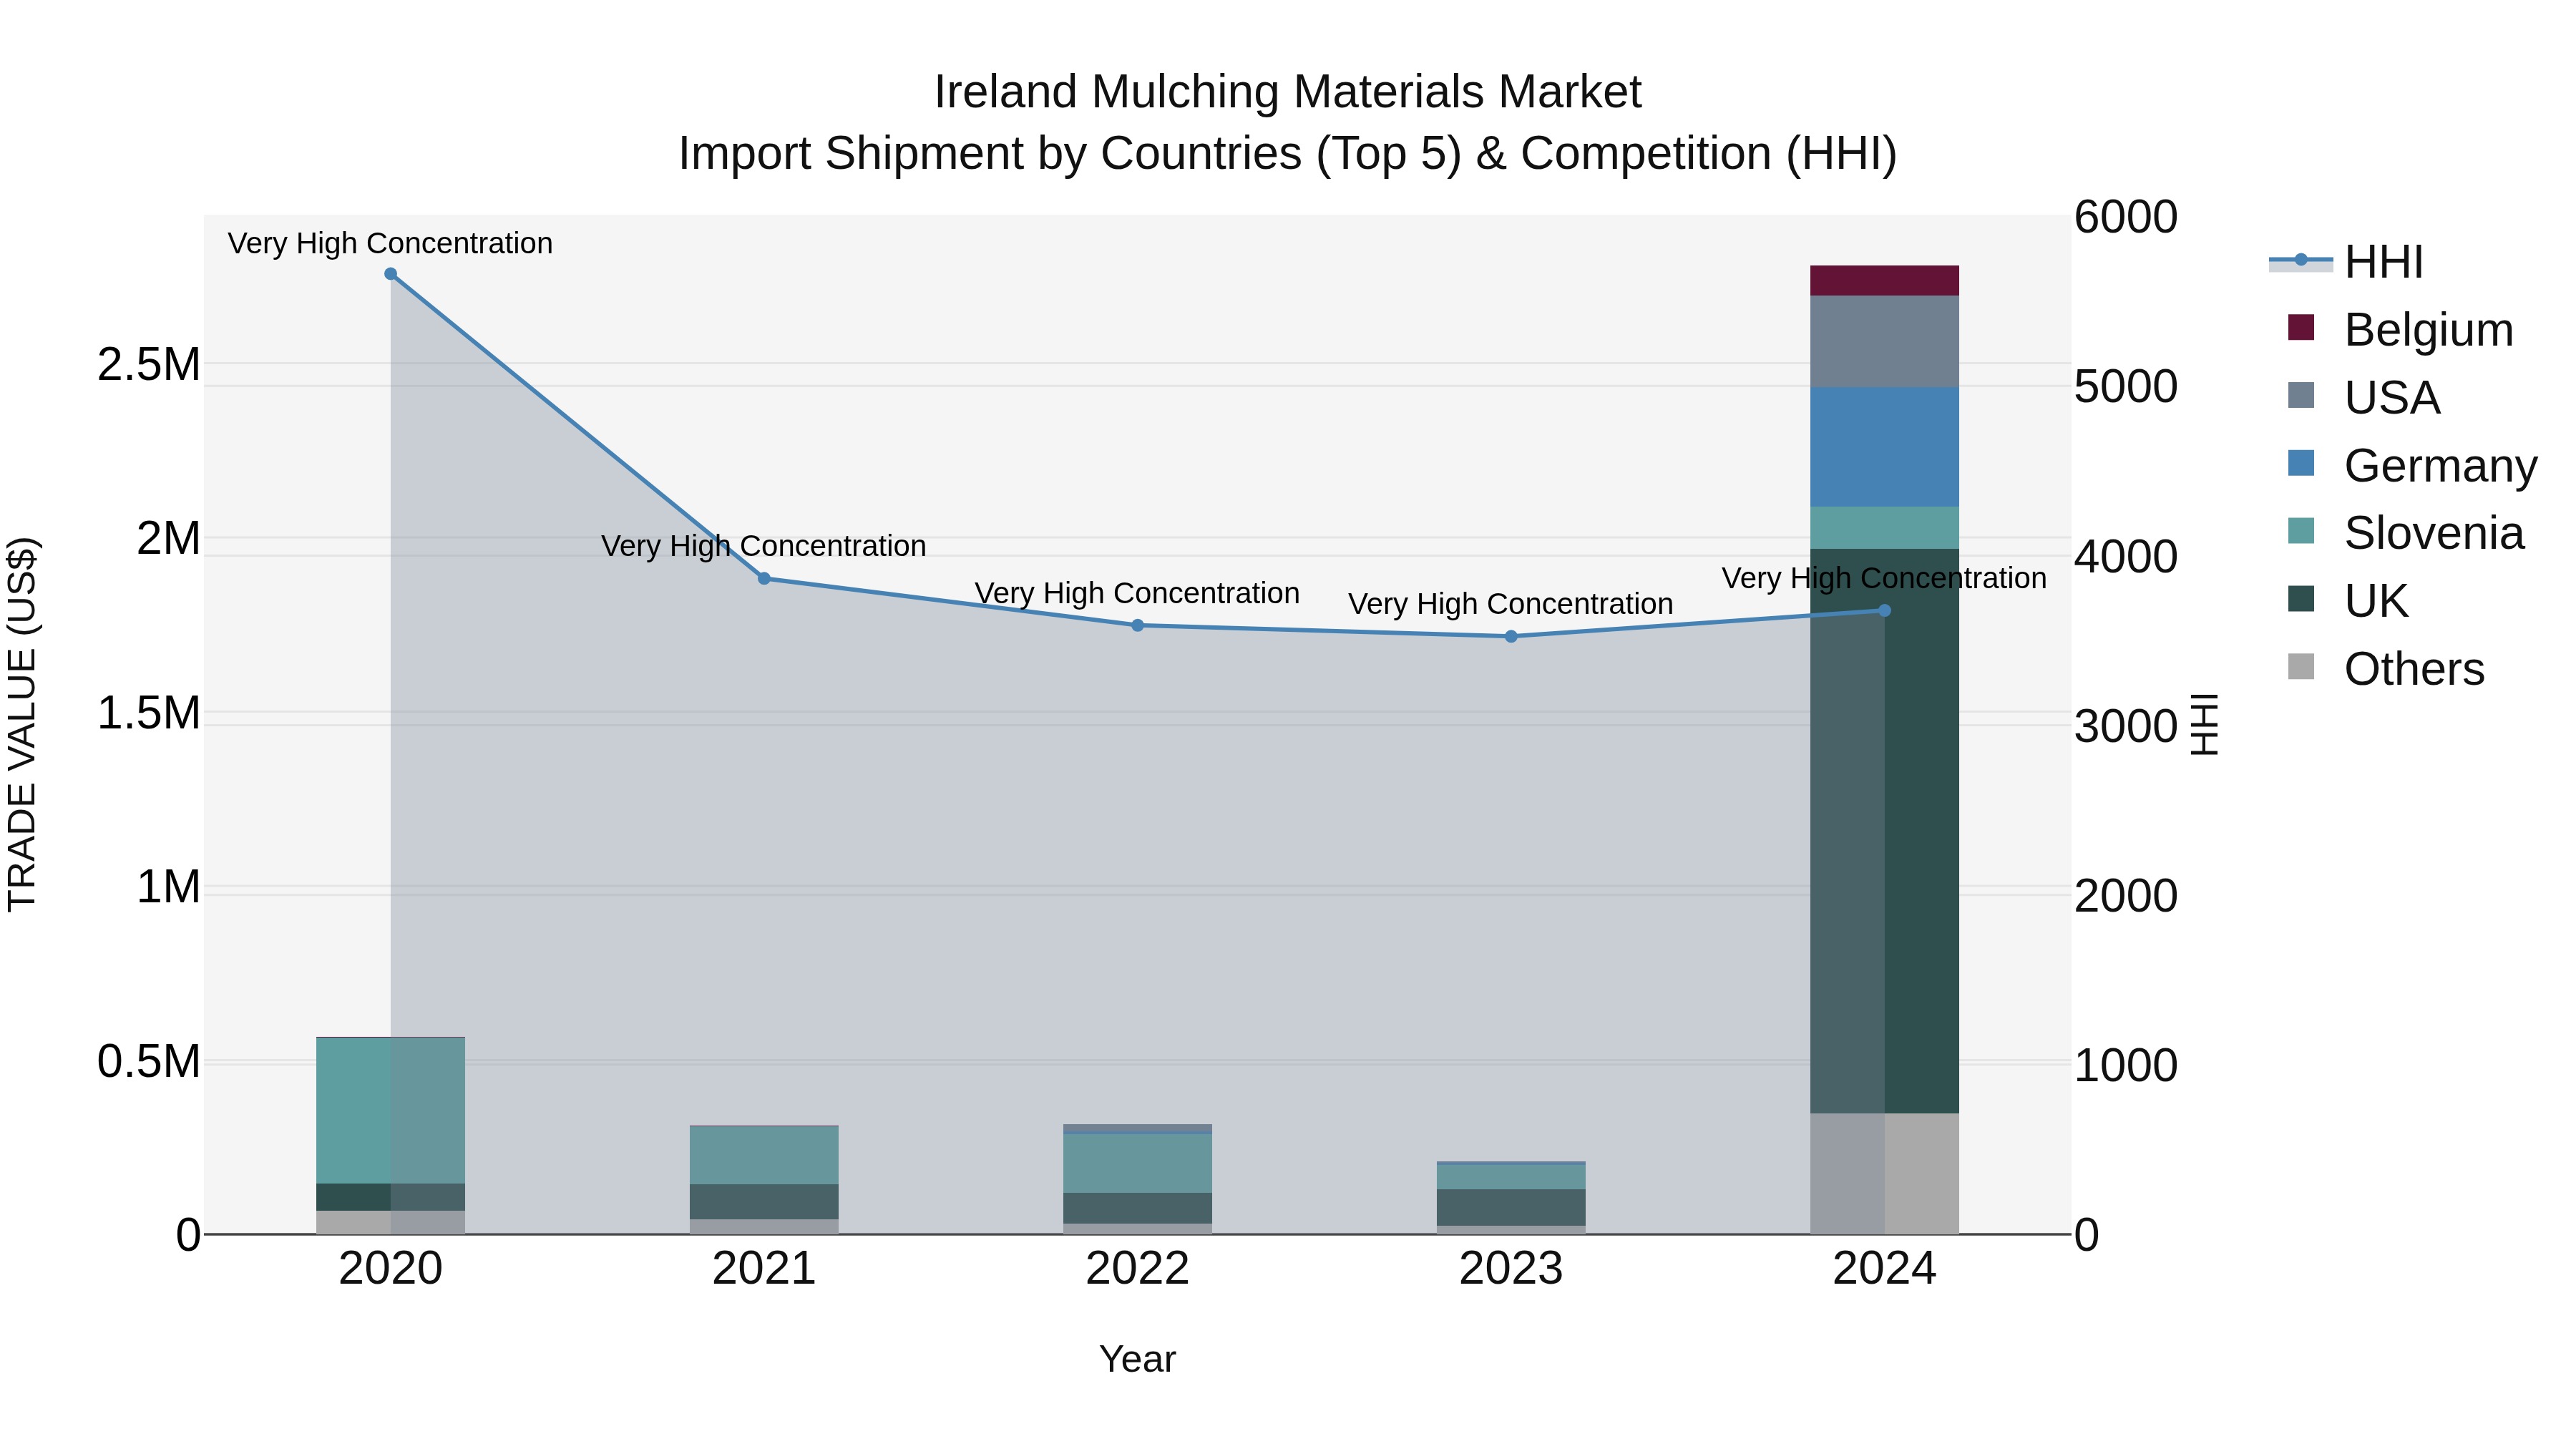Click the Others segment of 2024 bar
2576x1449 pixels.
click(1885, 1173)
